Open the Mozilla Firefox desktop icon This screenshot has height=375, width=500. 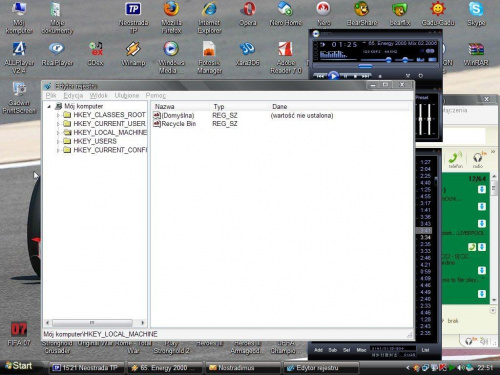(171, 17)
